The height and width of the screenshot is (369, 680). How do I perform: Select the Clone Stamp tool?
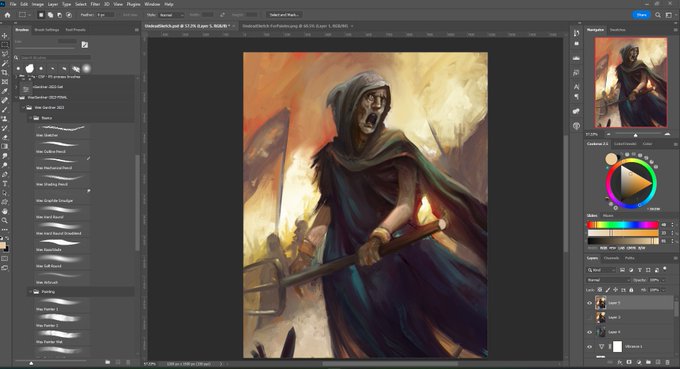pyautogui.click(x=5, y=118)
